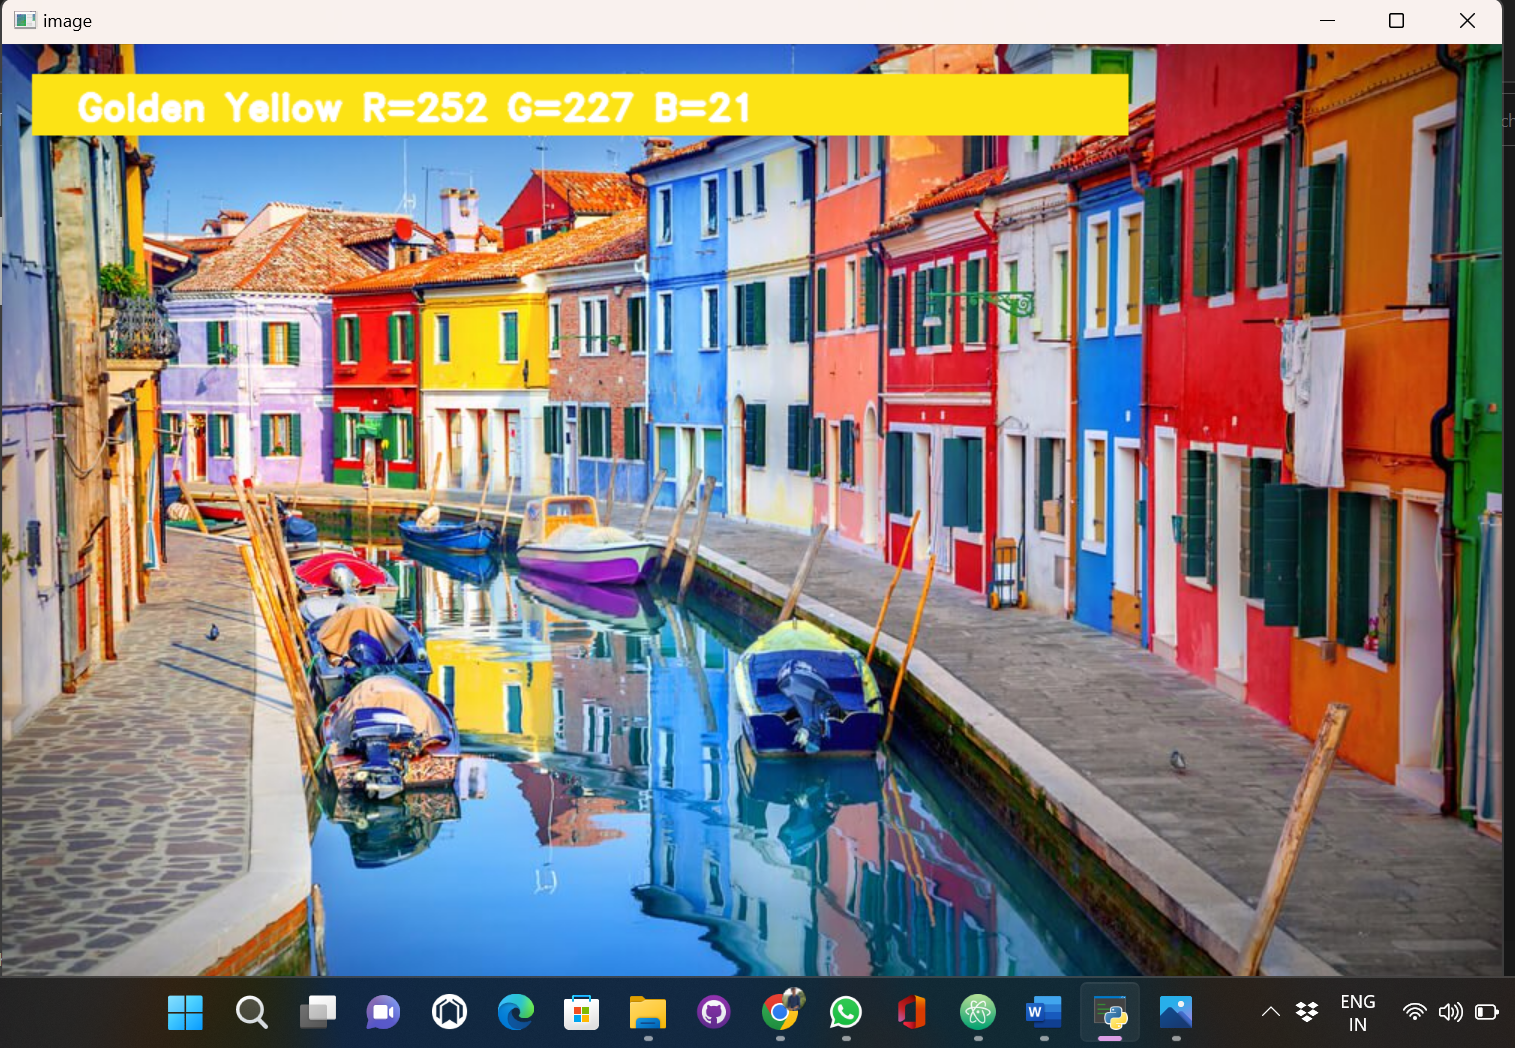Viewport: 1515px width, 1048px height.
Task: Open WhatsApp from the taskbar
Action: click(845, 1012)
